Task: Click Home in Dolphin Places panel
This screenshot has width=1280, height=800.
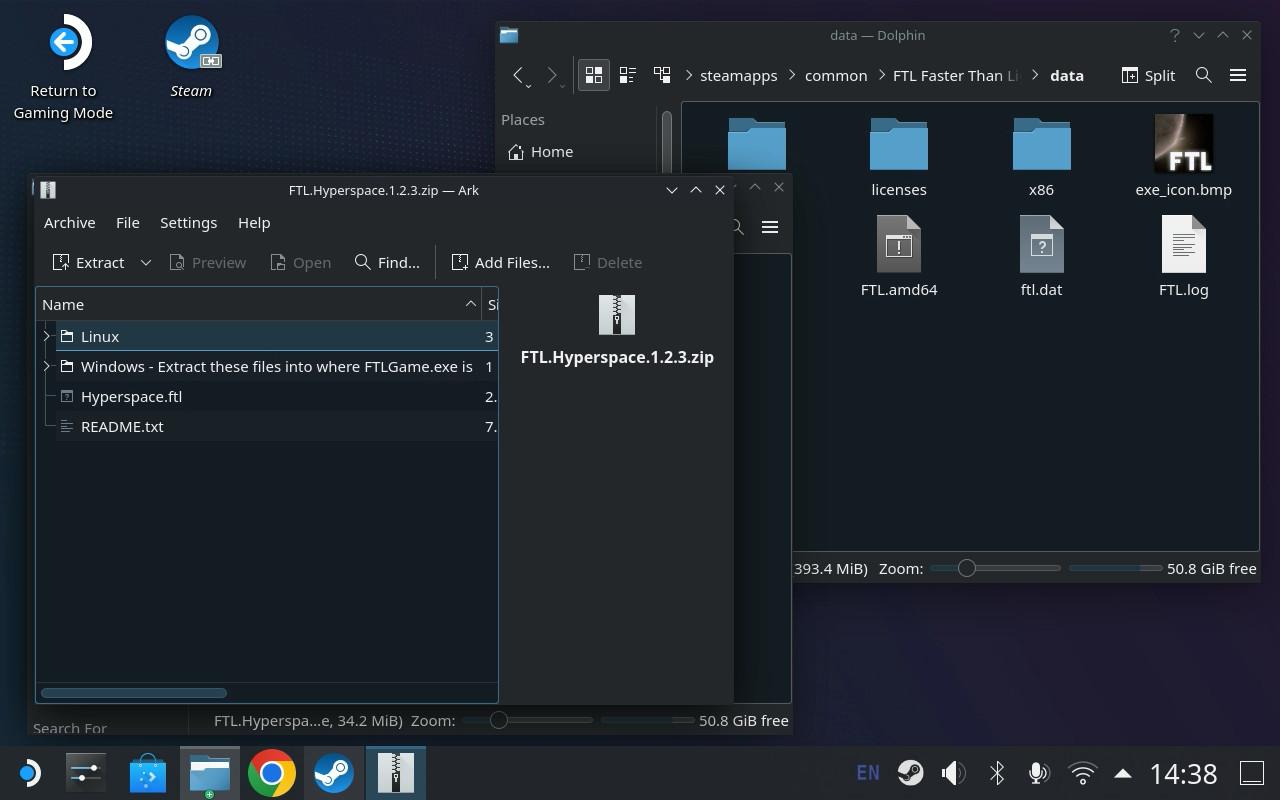Action: click(x=541, y=151)
